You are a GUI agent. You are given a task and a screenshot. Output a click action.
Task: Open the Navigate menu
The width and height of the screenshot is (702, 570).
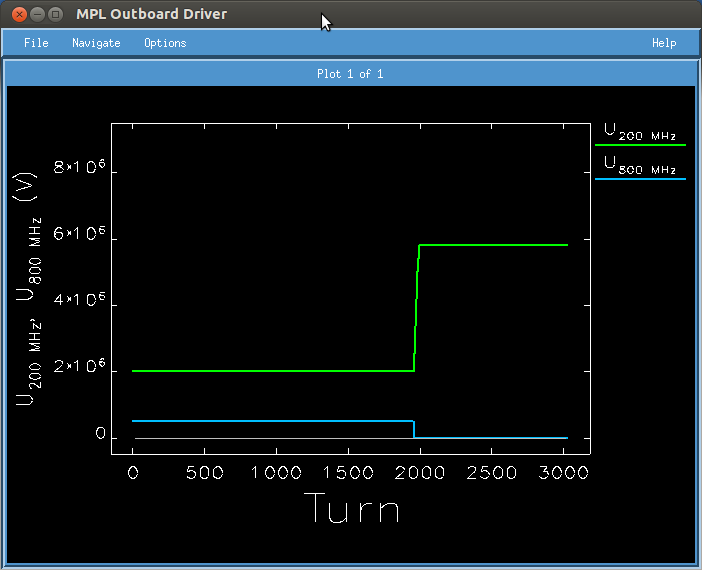pyautogui.click(x=96, y=43)
